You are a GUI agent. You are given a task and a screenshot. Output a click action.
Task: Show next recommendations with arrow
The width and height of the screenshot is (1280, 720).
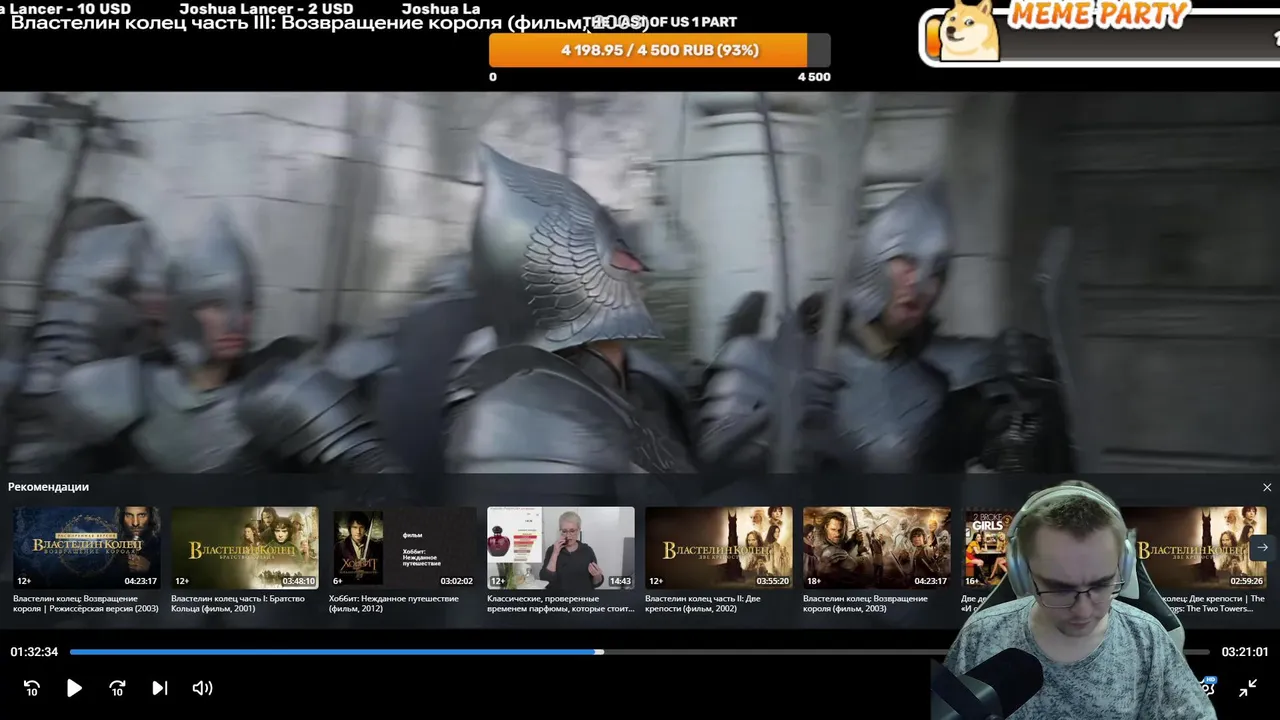point(1262,547)
